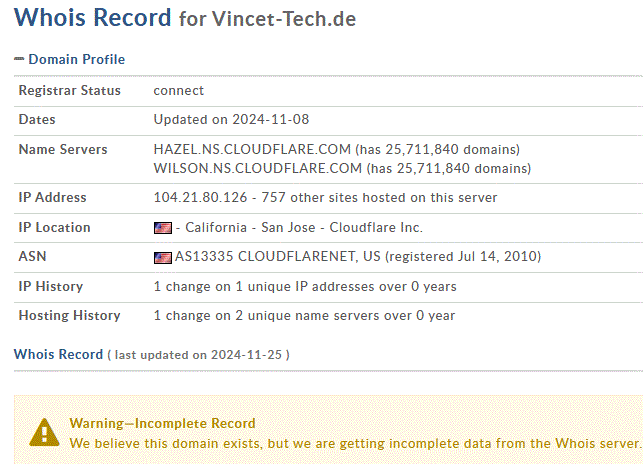Click the California - San Jose location text

250,227
